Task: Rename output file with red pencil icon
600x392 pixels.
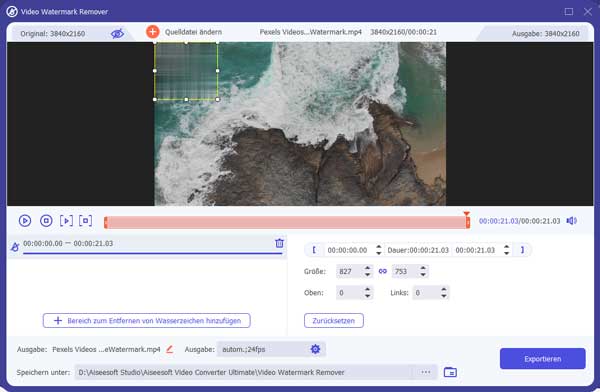Action: pyautogui.click(x=170, y=349)
